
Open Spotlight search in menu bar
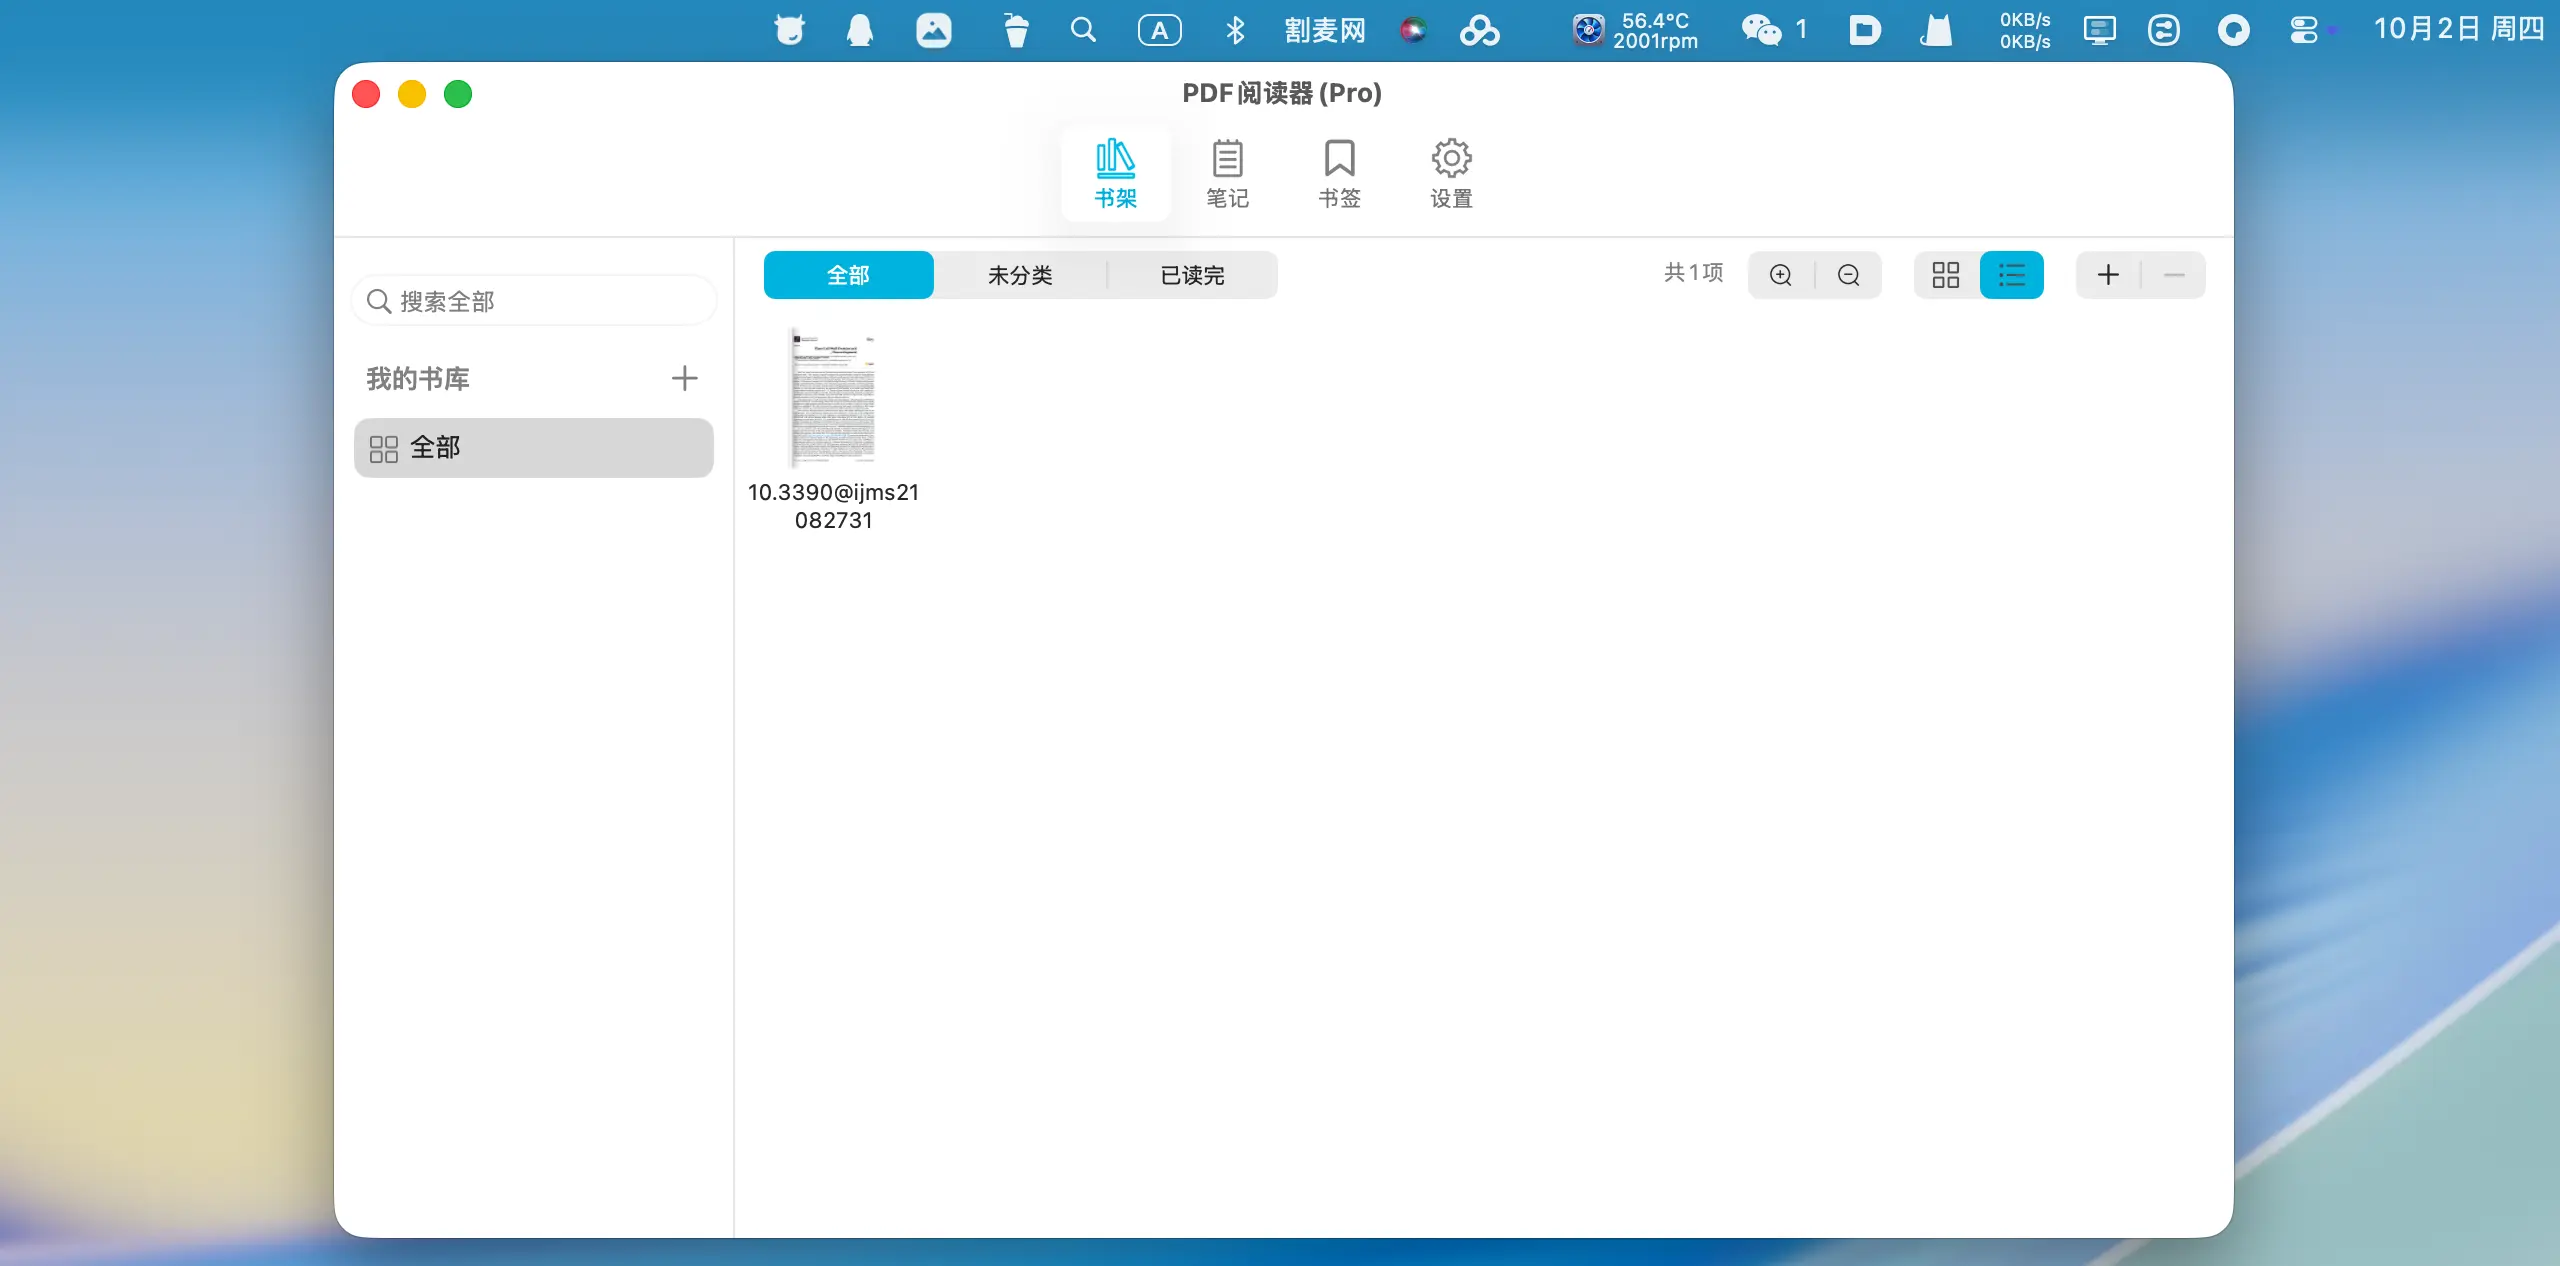click(x=1083, y=30)
